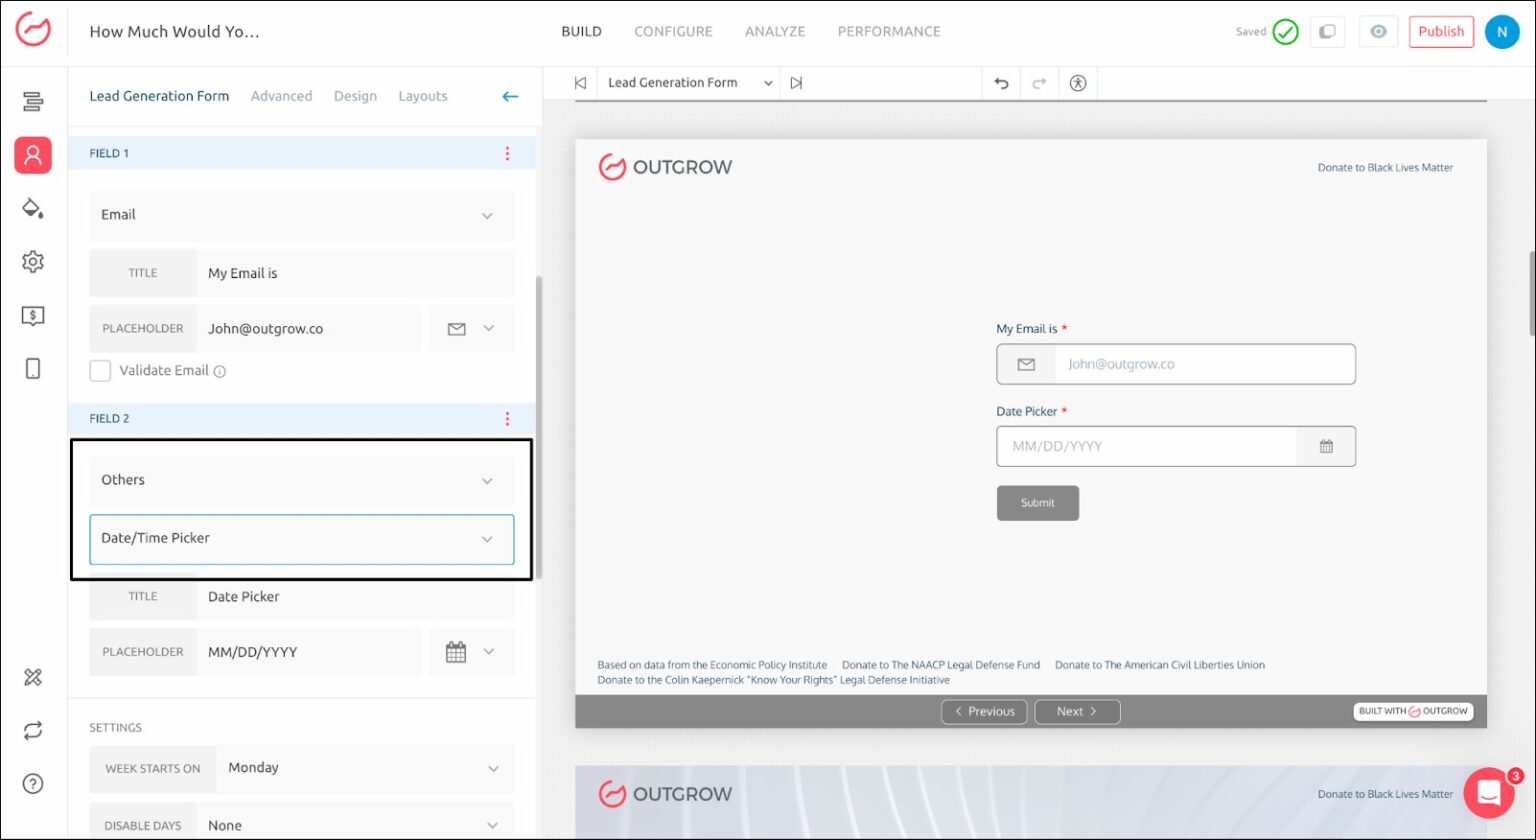Expand the Week Starts On Monday dropdown
The image size is (1536, 840).
(364, 768)
